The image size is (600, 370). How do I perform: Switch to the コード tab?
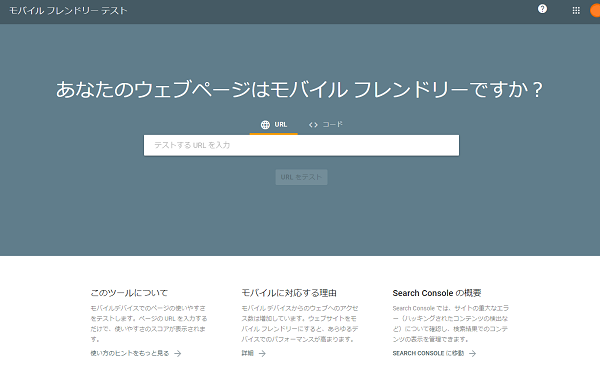pyautogui.click(x=326, y=125)
